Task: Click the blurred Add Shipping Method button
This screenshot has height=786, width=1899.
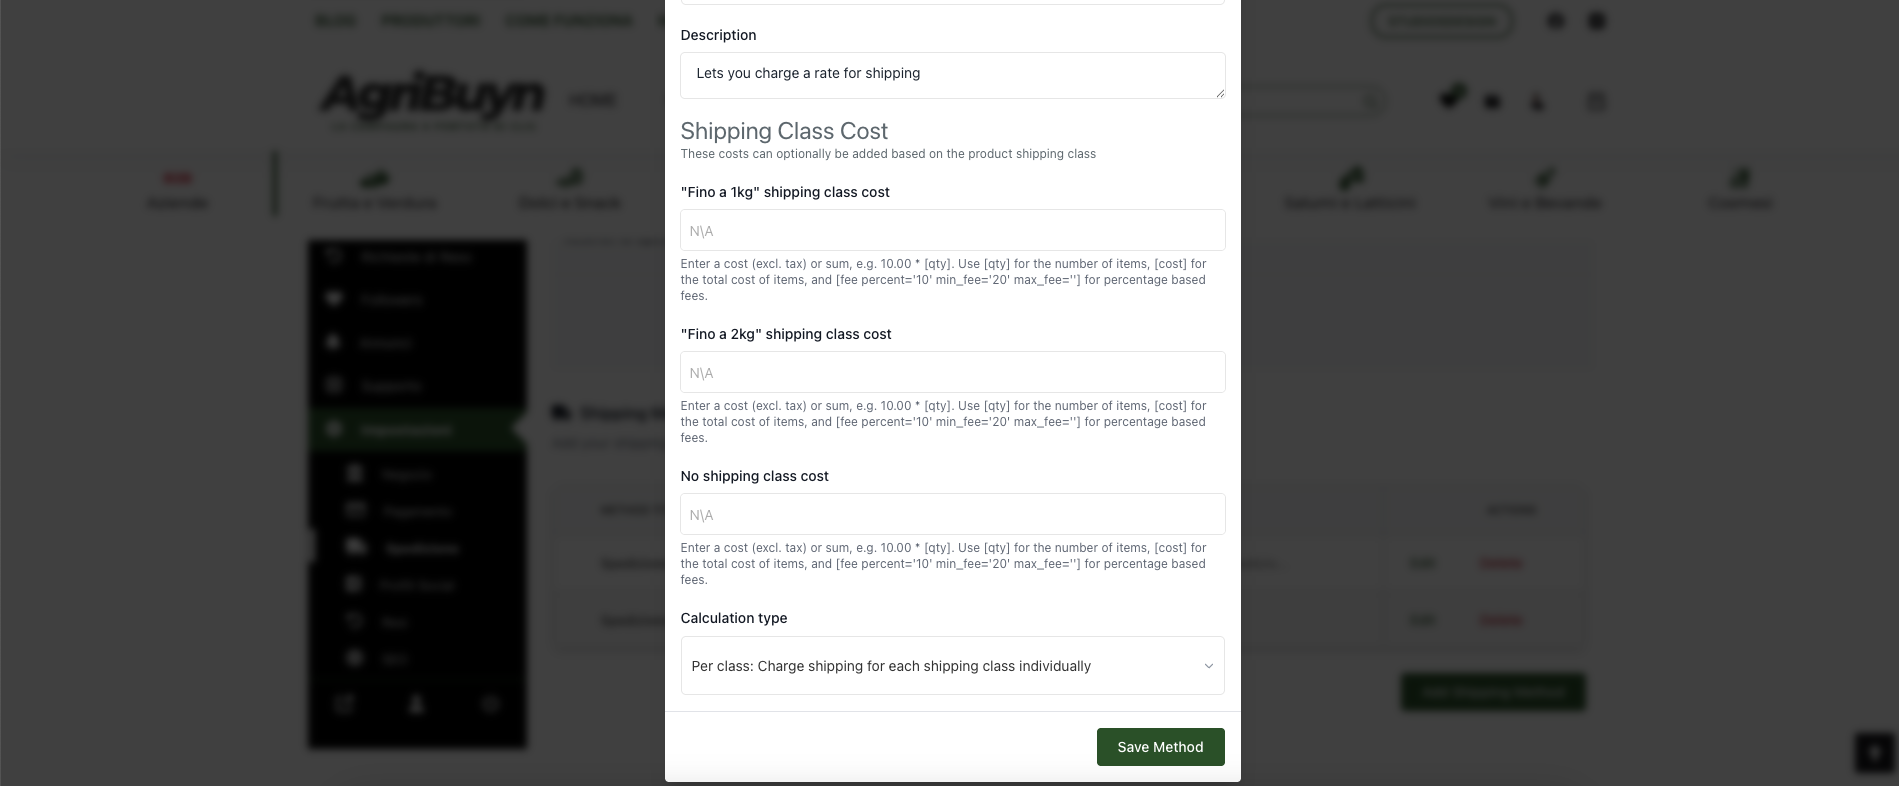Action: (1492, 692)
